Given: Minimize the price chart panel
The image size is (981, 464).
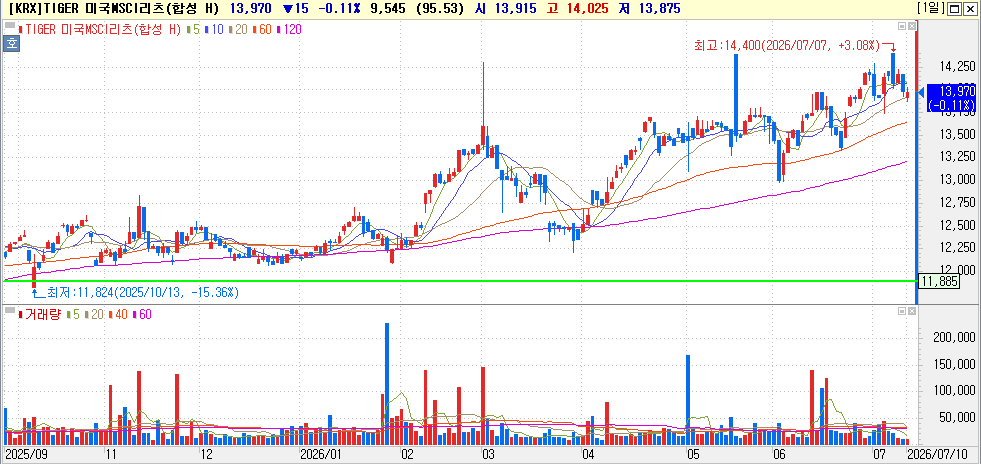Looking at the screenshot, I should pos(902,26).
